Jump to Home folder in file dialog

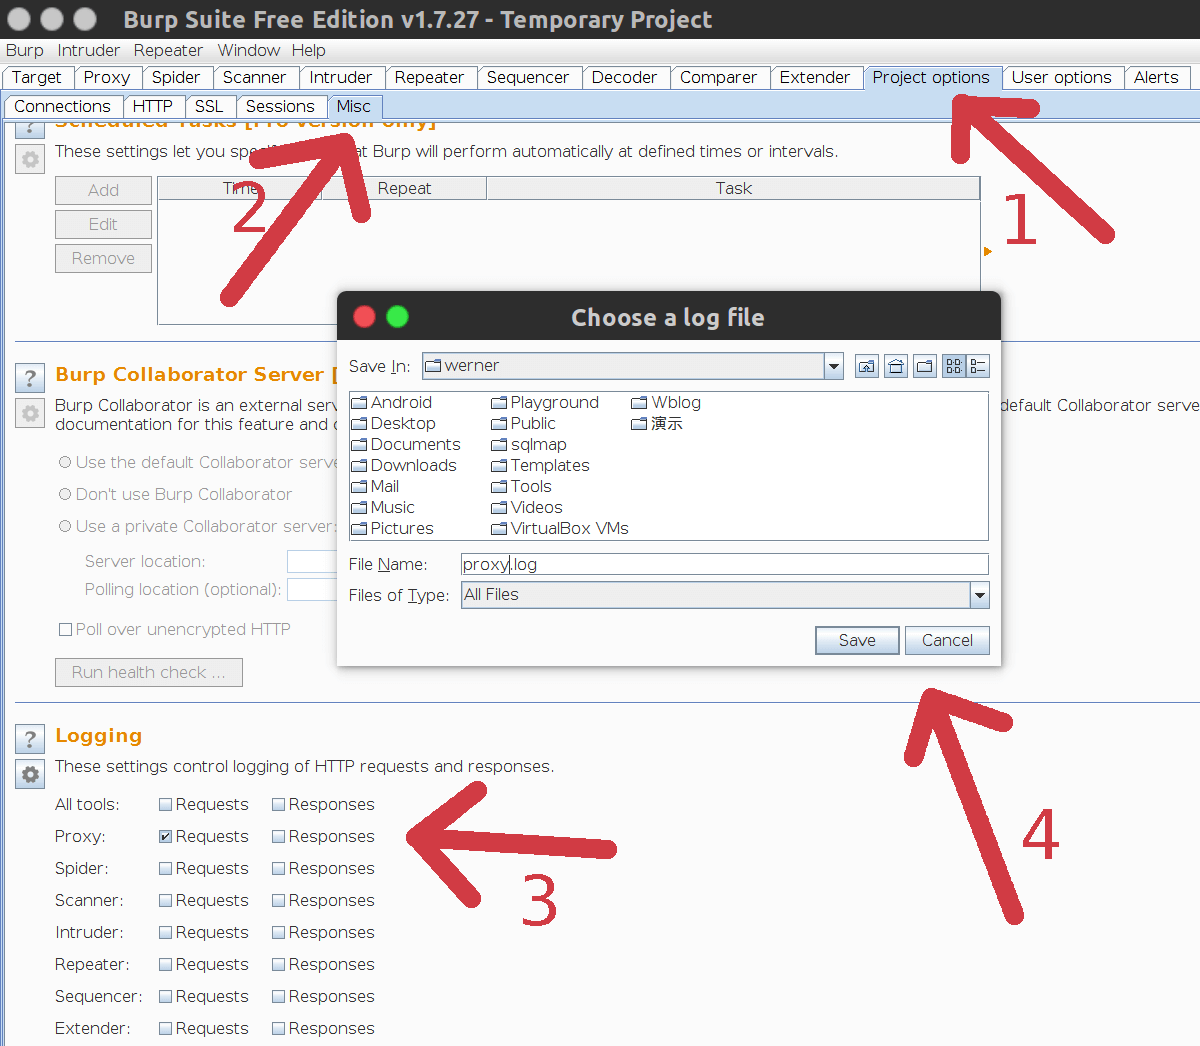(x=896, y=366)
